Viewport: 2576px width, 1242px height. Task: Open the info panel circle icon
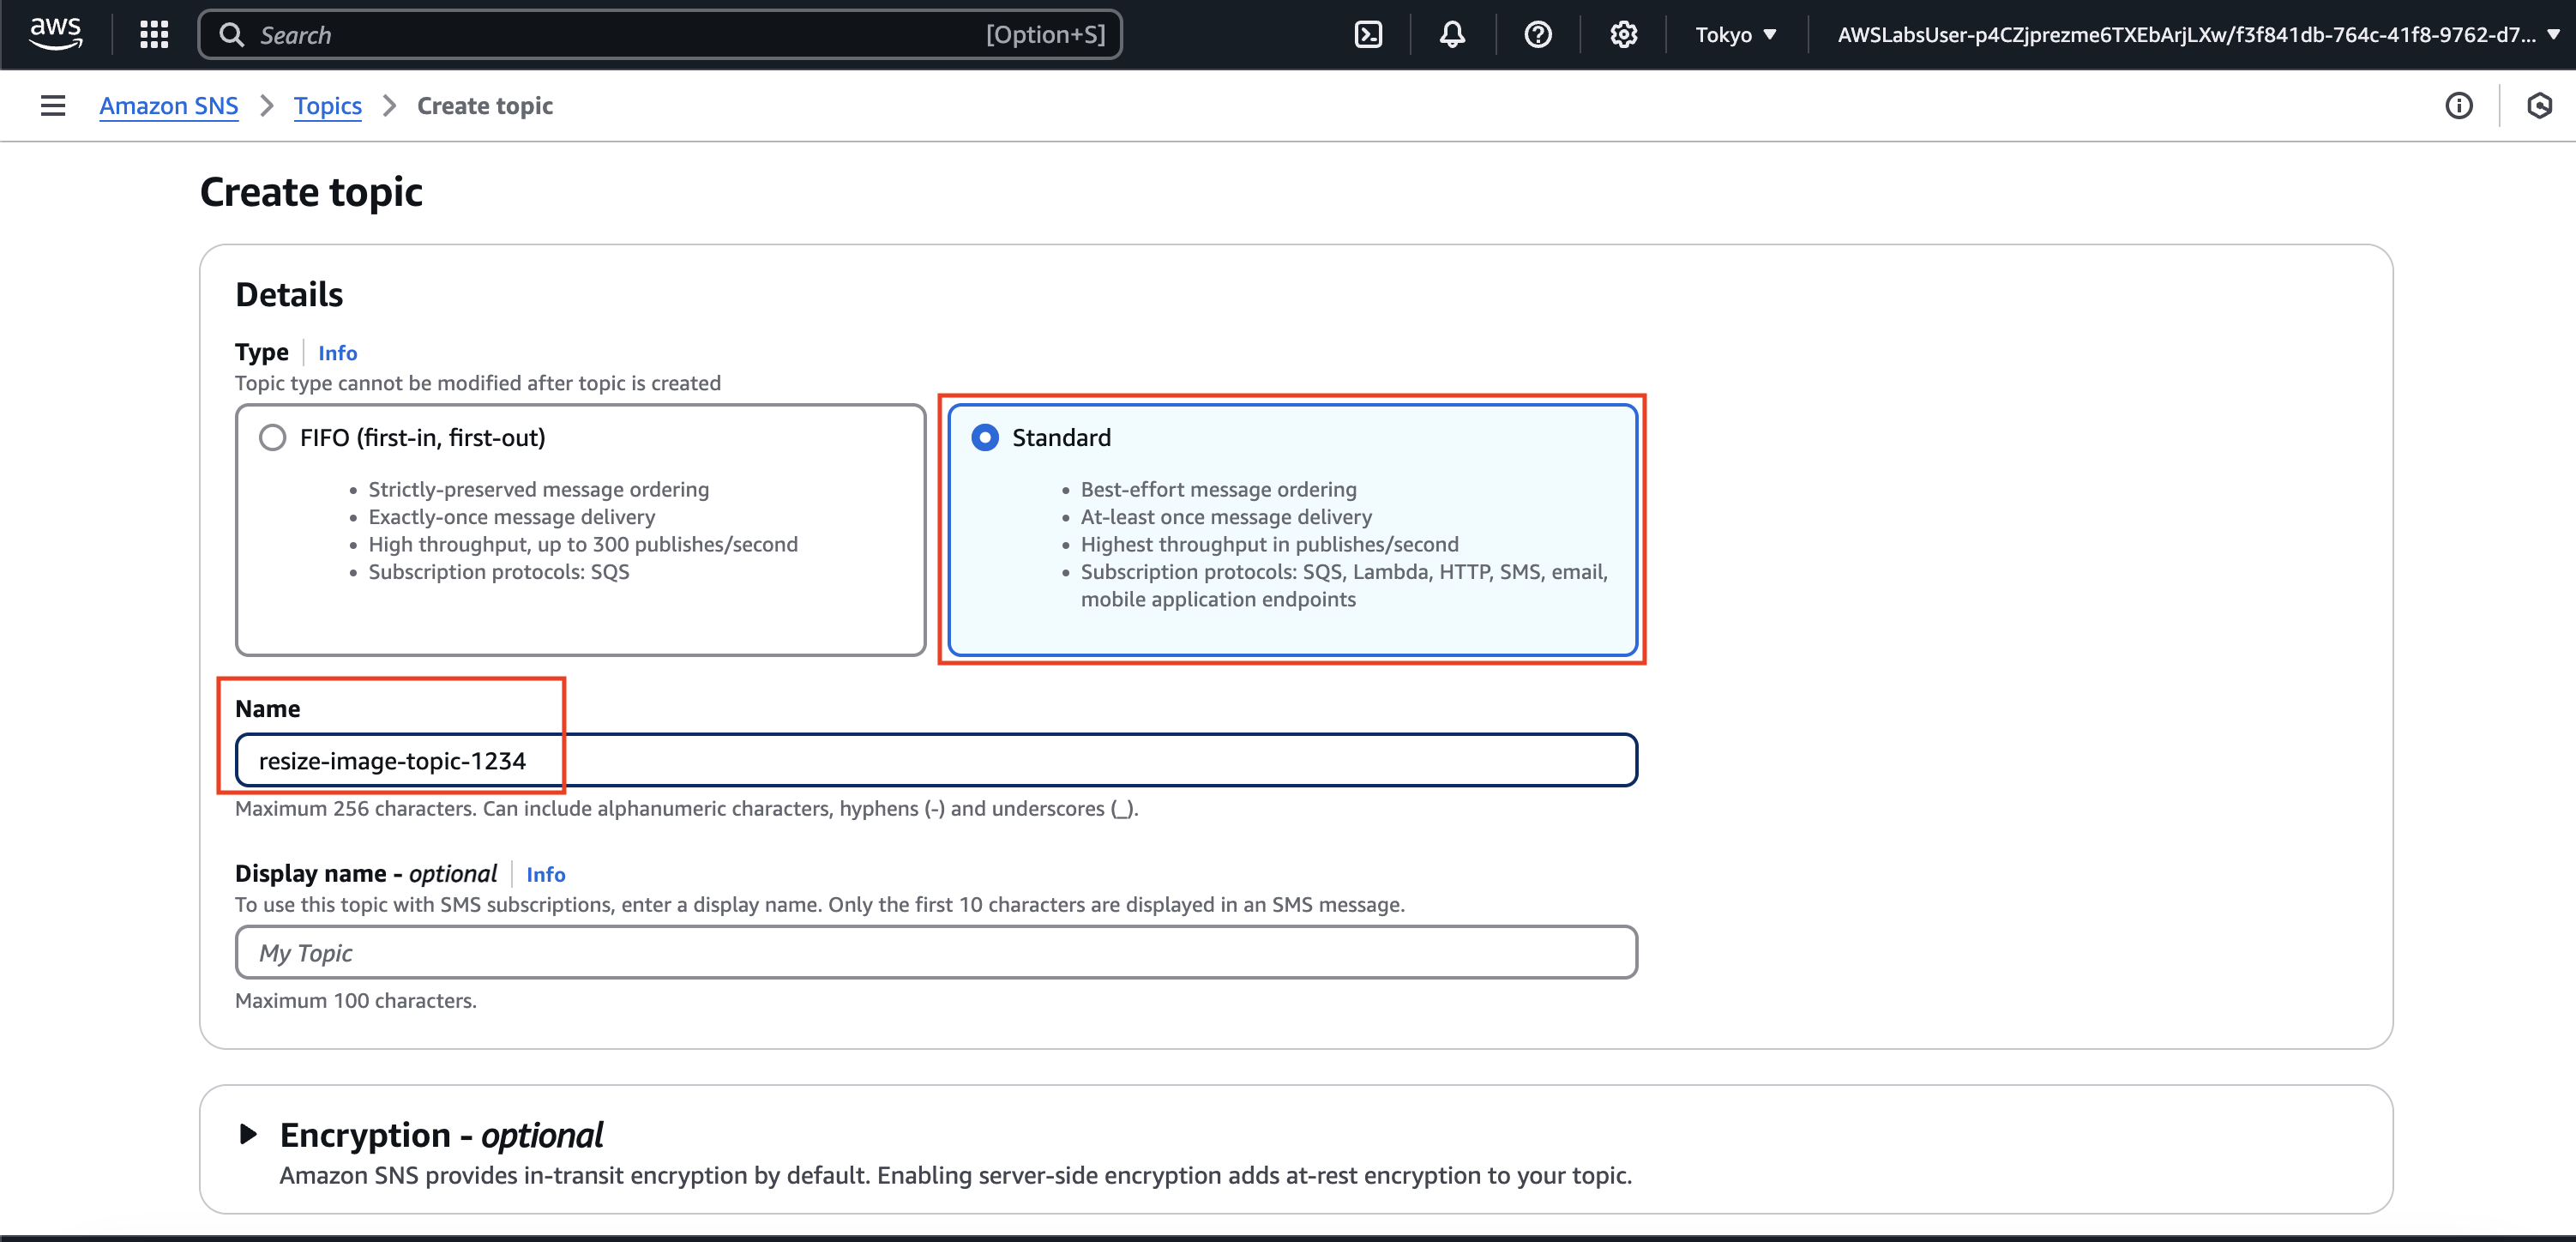[2458, 105]
